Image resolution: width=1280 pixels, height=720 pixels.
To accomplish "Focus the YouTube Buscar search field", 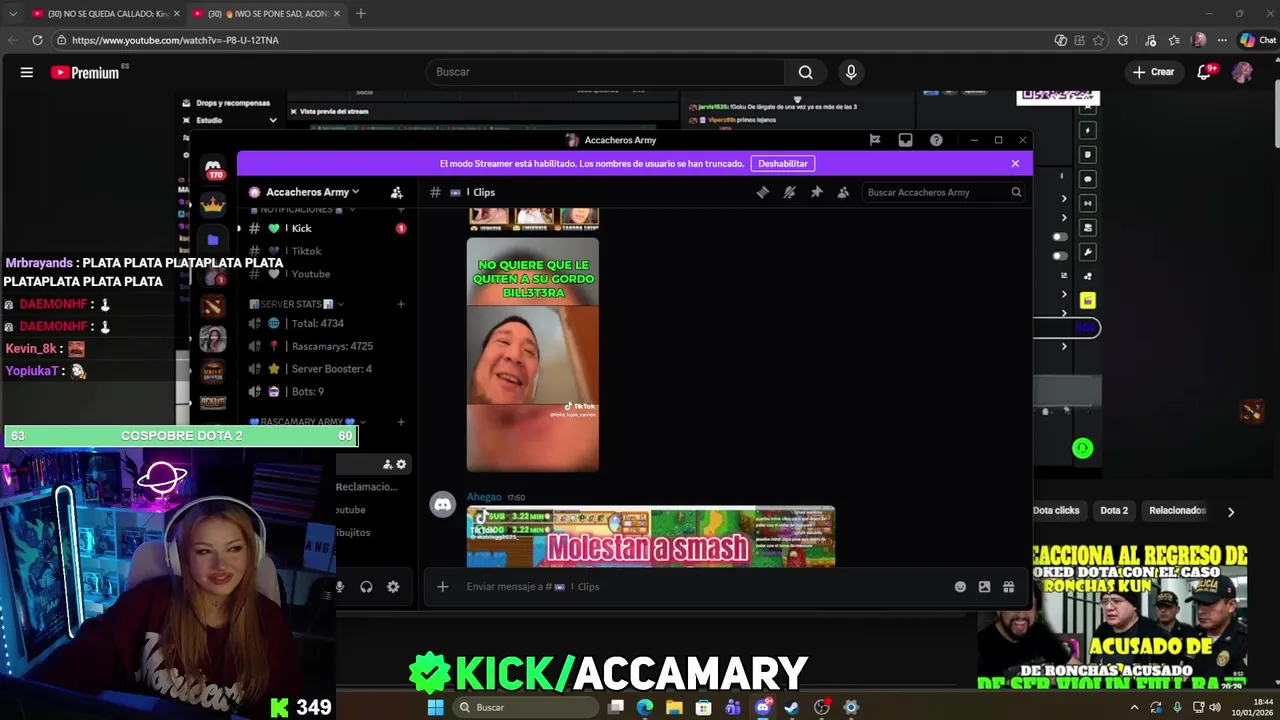I will [x=606, y=72].
